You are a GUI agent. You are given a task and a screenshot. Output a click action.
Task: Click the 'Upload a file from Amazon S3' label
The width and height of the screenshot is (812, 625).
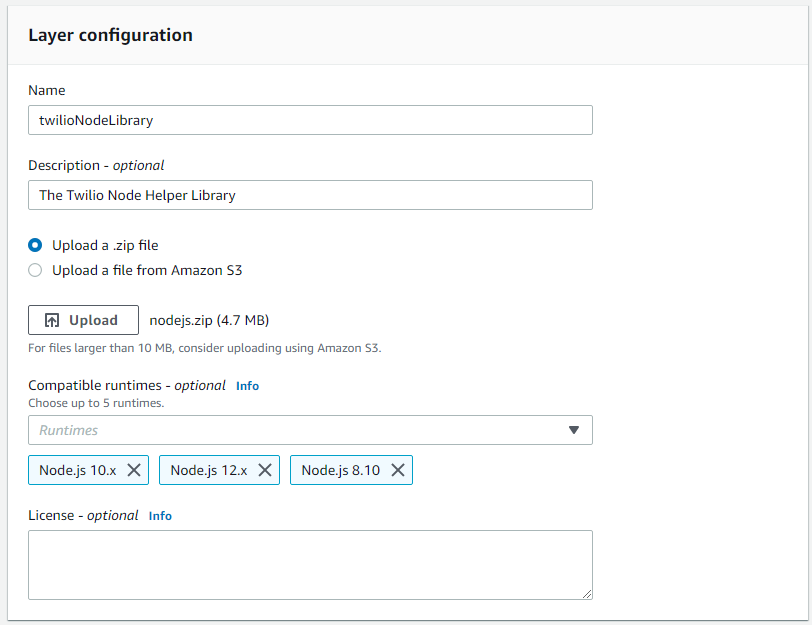(147, 270)
